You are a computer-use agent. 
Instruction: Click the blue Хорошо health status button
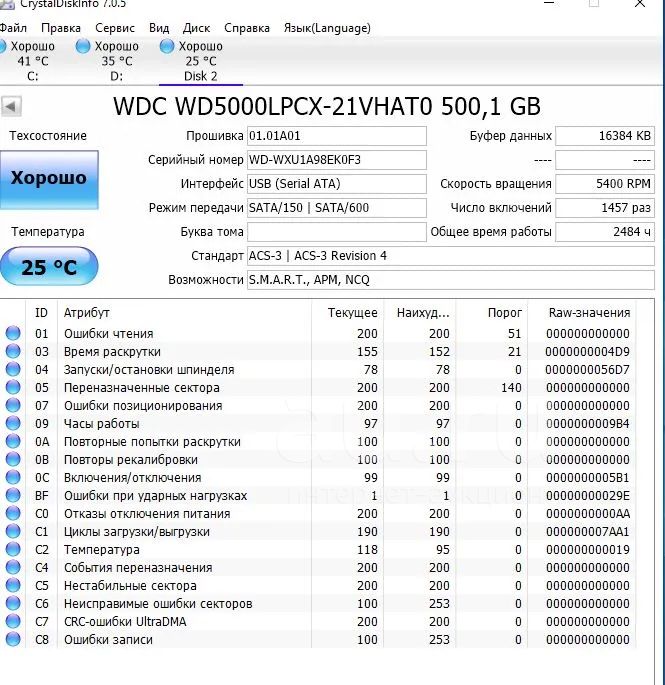tap(49, 180)
